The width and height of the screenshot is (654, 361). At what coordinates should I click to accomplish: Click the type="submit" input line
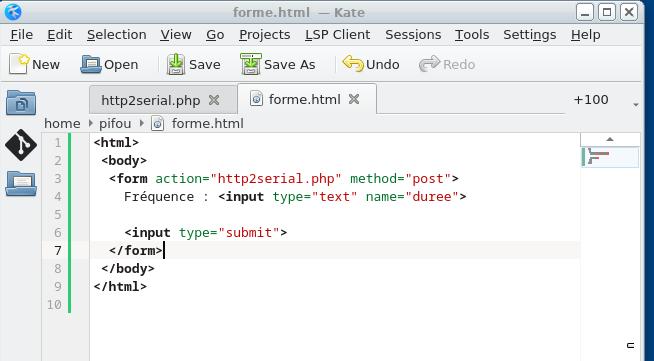[206, 233]
